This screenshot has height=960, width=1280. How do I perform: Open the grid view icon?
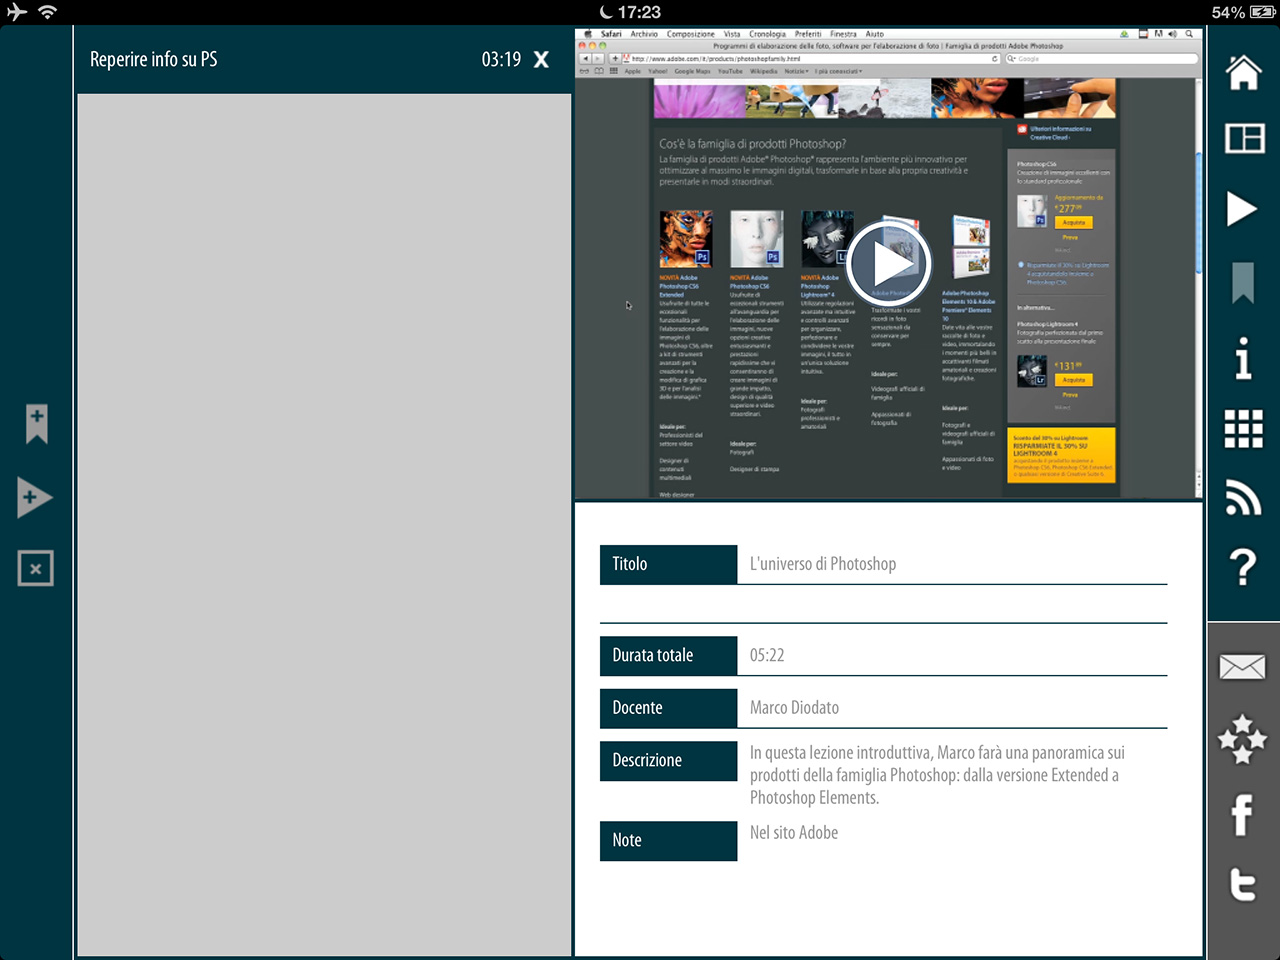1244,429
